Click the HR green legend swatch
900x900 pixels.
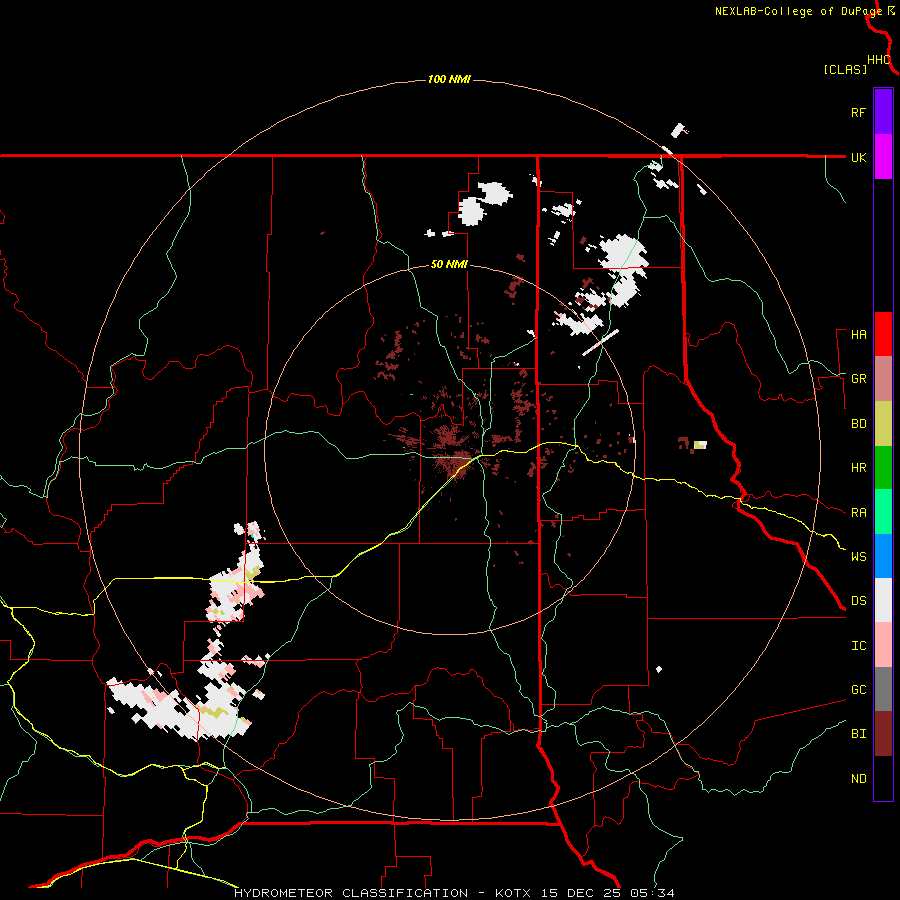click(x=883, y=468)
